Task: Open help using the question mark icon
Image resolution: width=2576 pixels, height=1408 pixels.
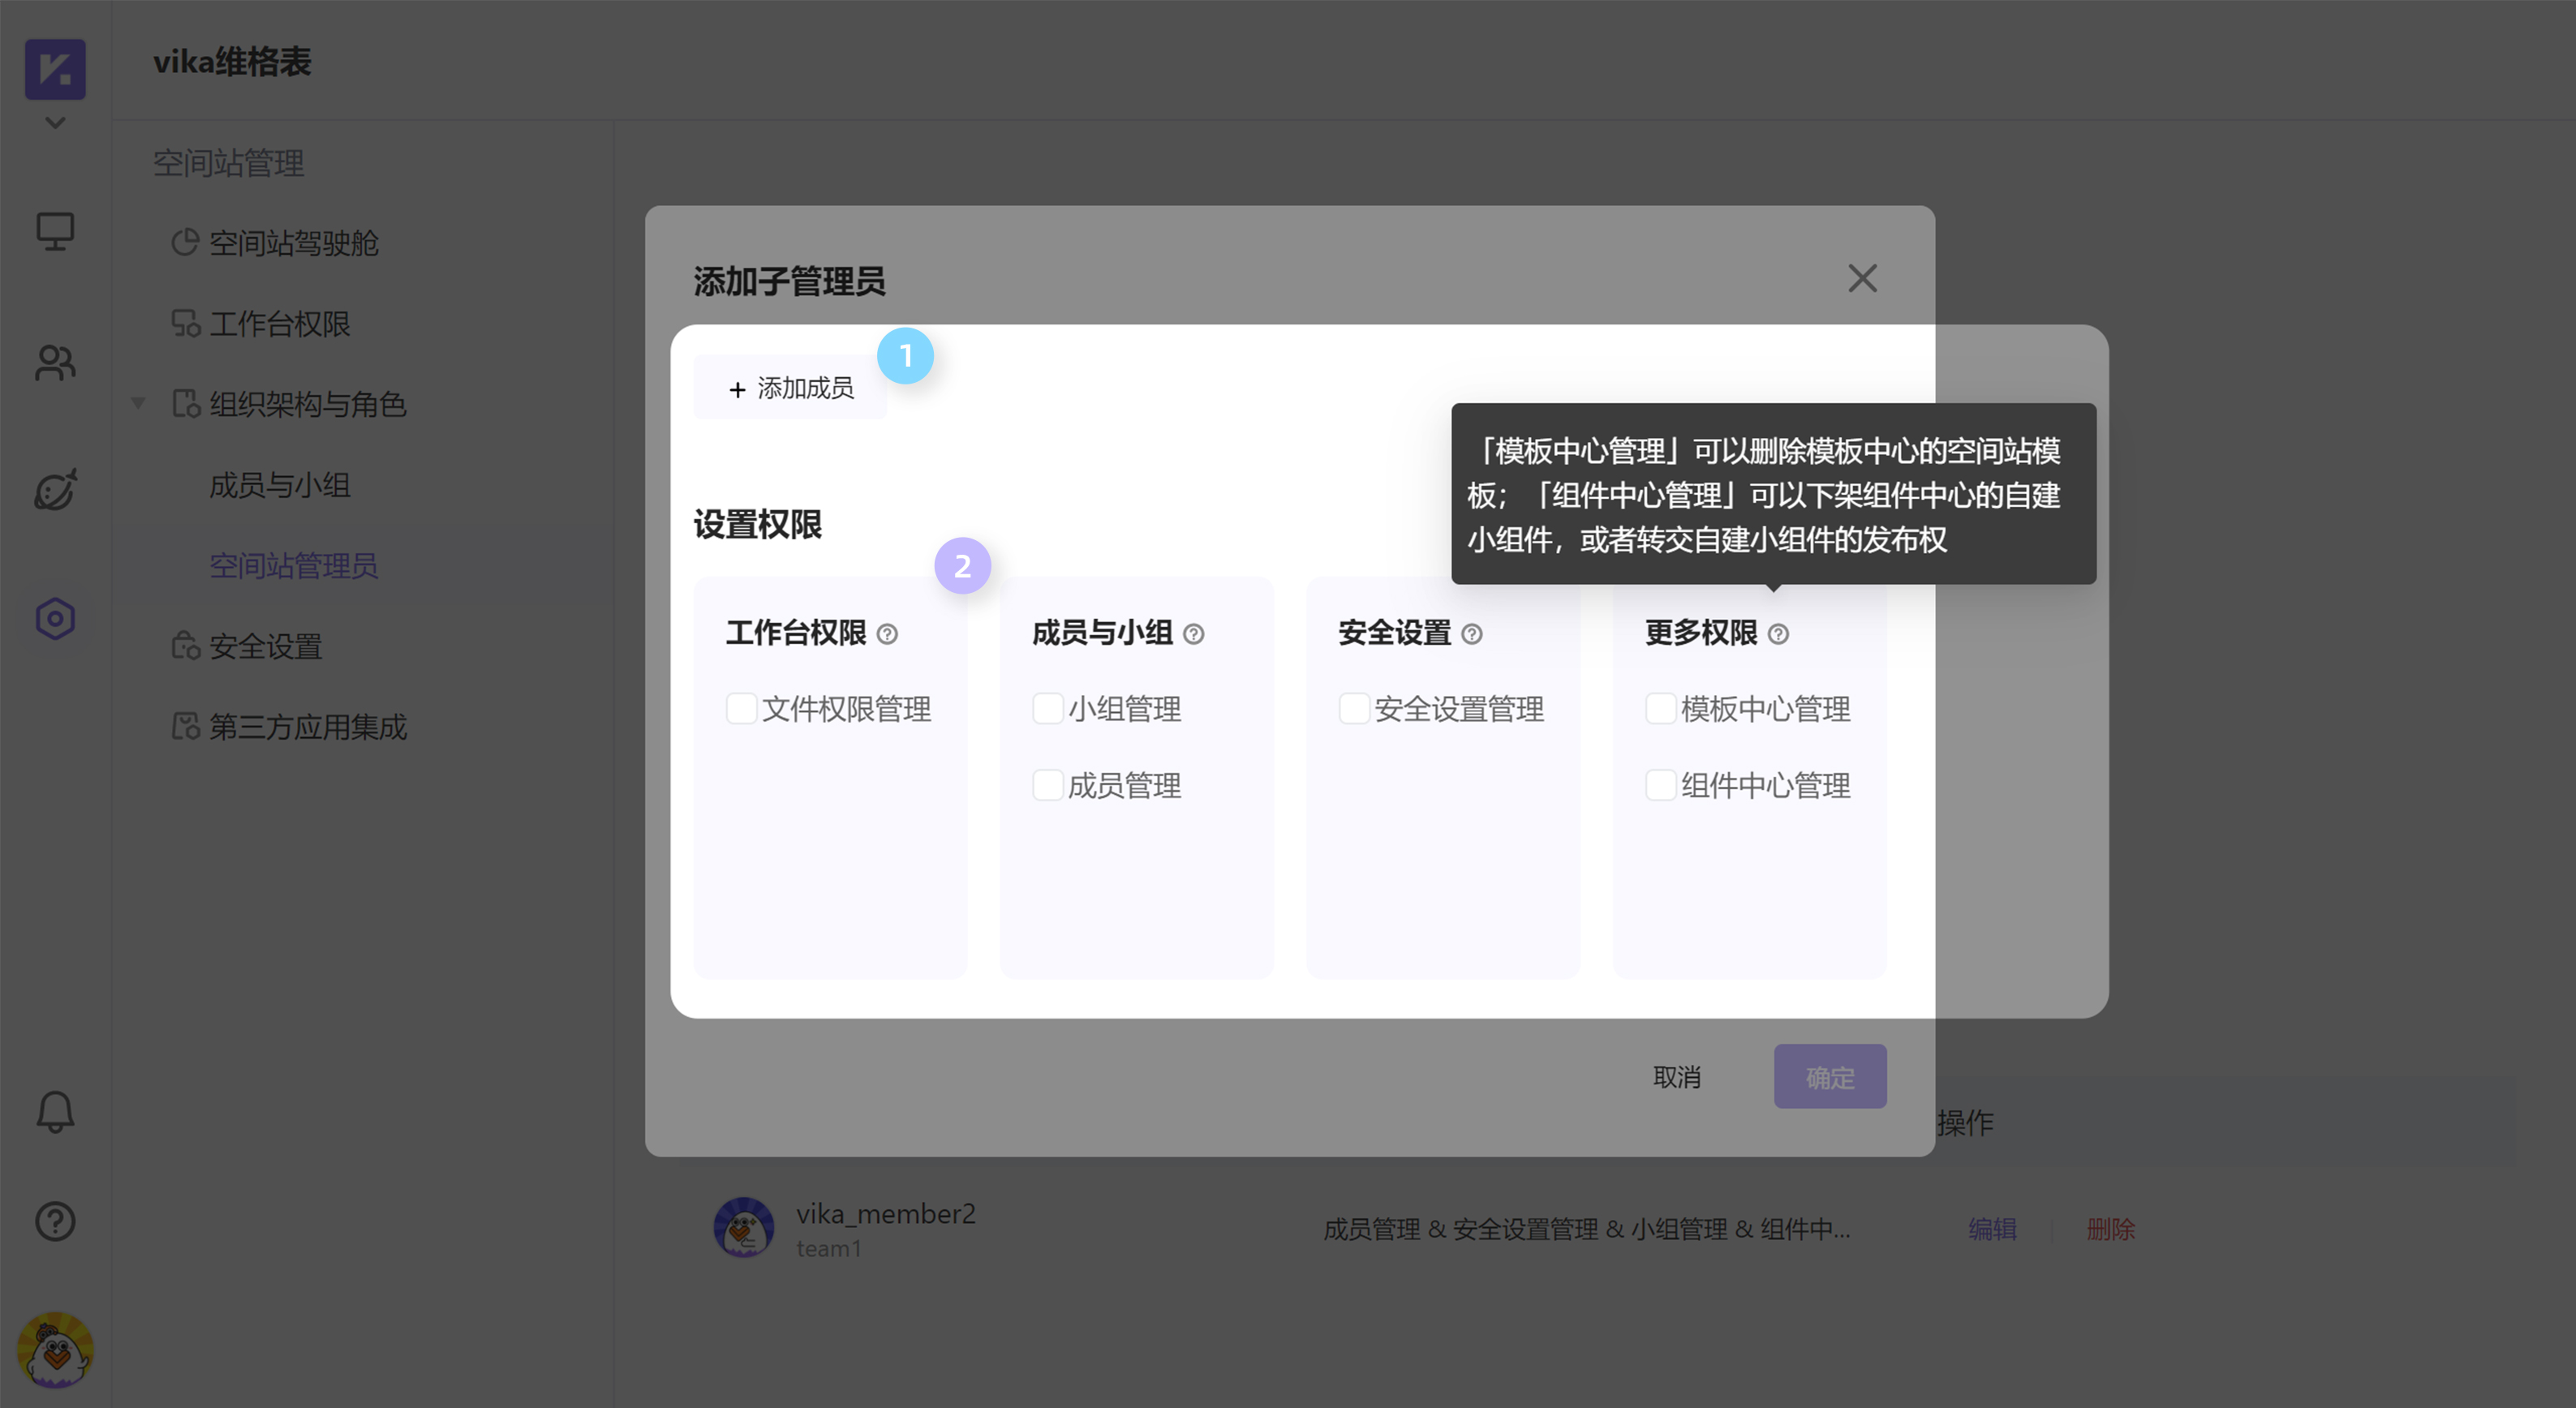Action: click(55, 1221)
